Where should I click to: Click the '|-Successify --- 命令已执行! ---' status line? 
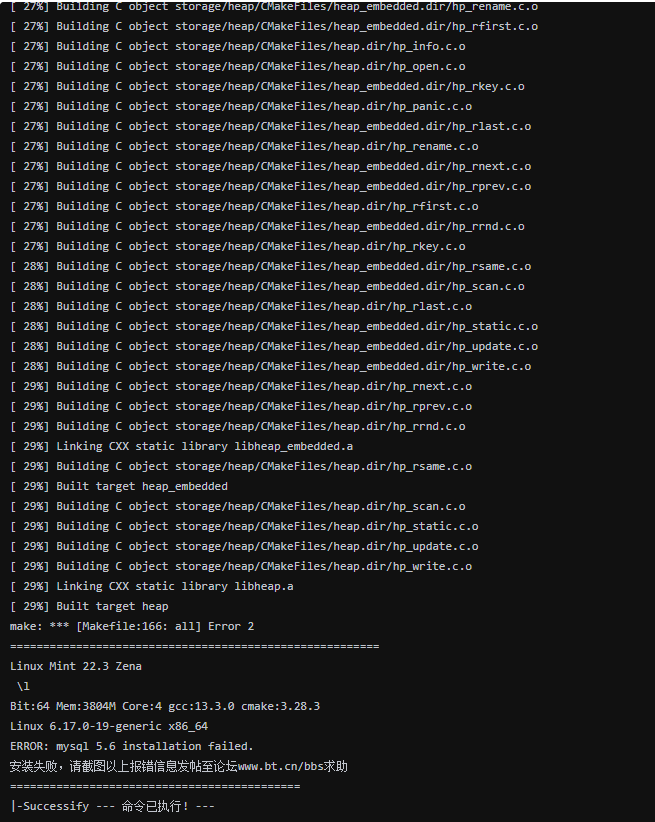112,806
